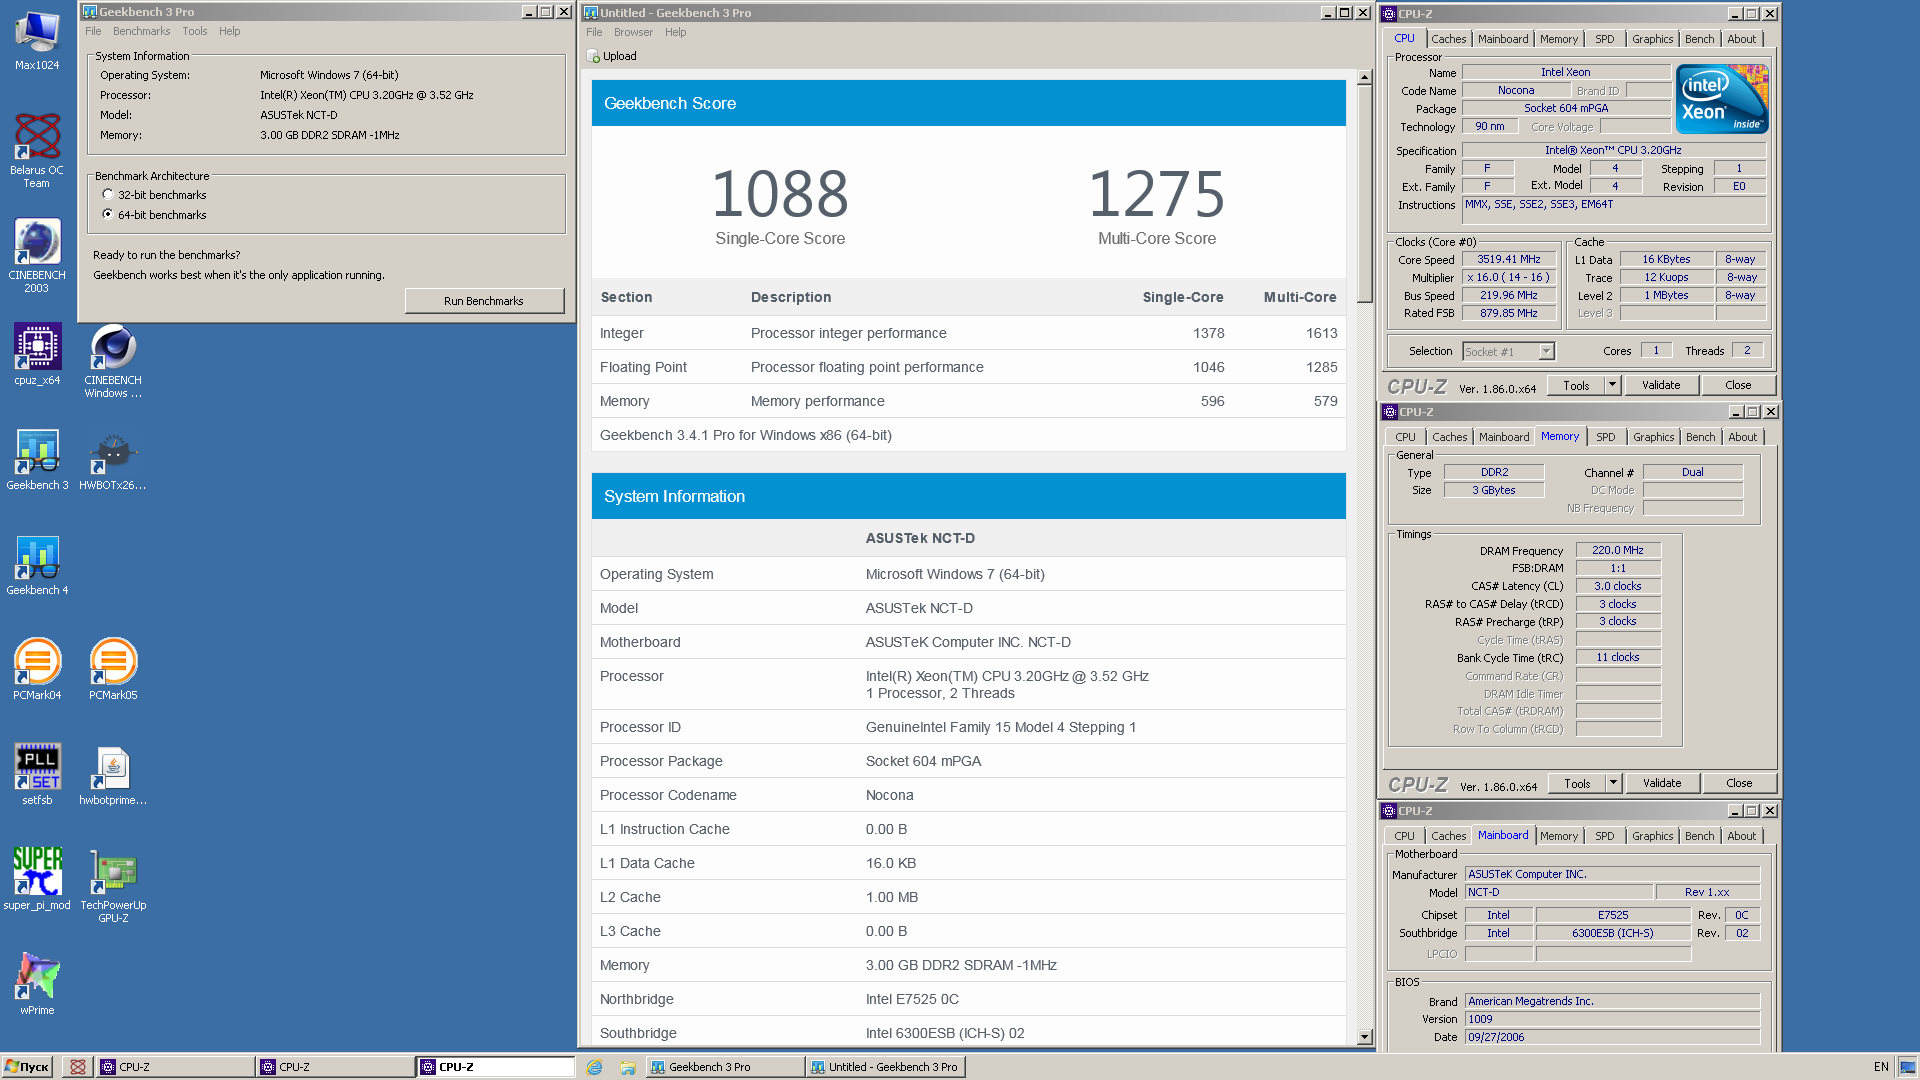Launch CINEBENCH Windows desktop shortcut
This screenshot has height=1080, width=1920.
(113, 360)
